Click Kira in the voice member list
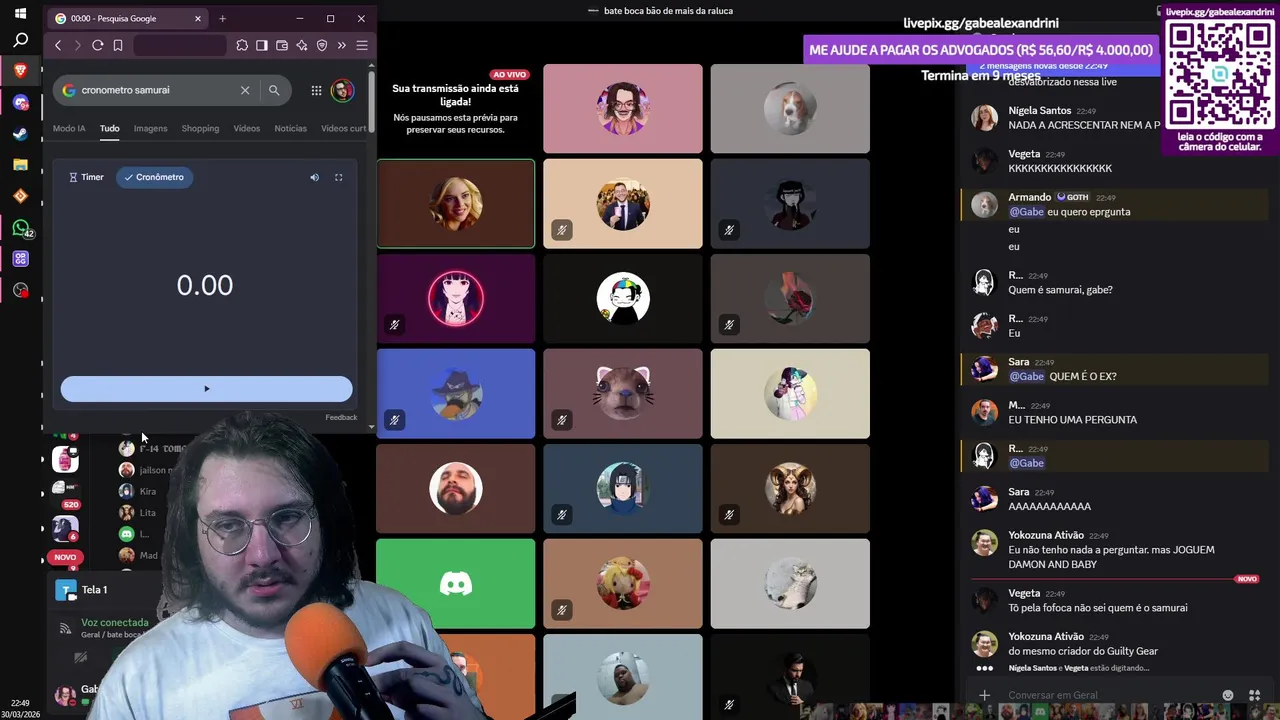 148,491
